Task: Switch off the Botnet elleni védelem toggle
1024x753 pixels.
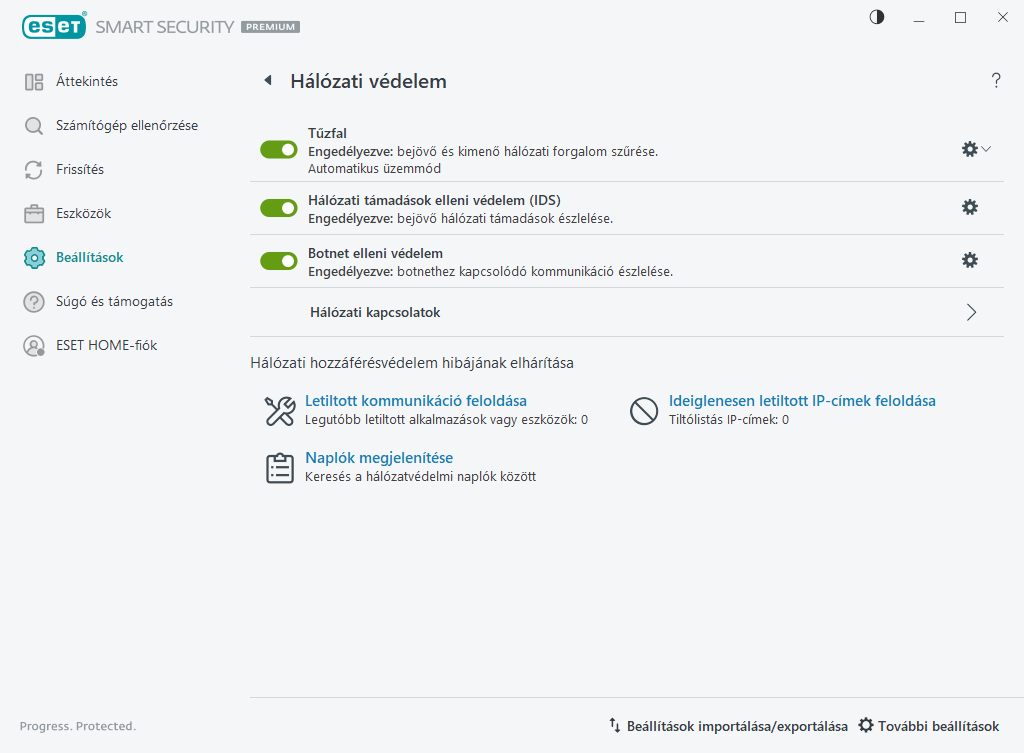Action: 279,261
